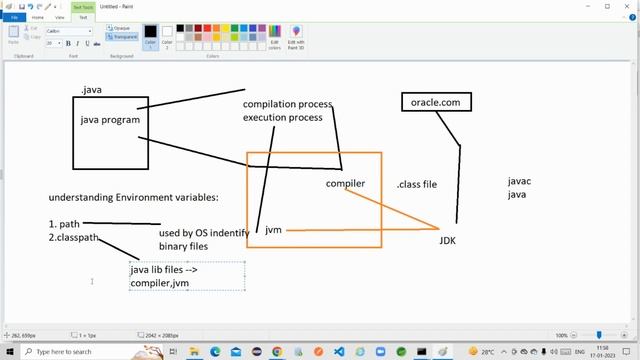
Task: Click the zoom slider handle
Action: pos(599,335)
